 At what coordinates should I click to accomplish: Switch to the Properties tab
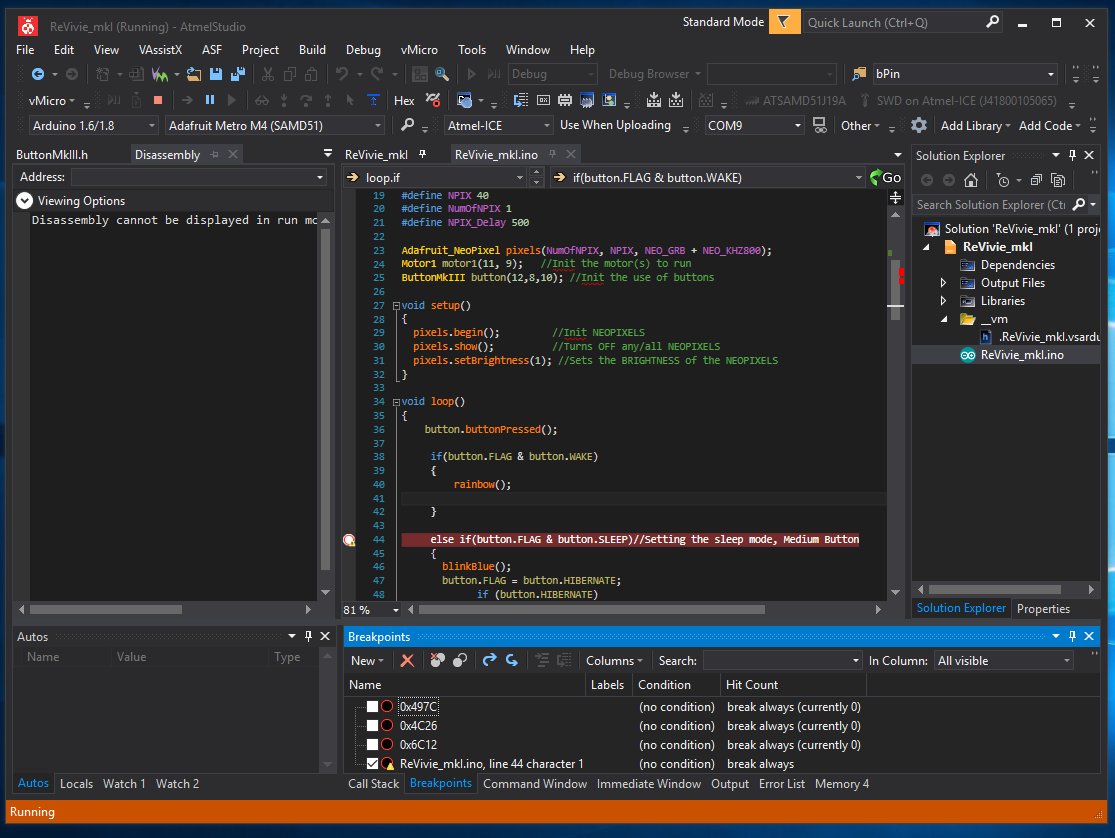[1043, 609]
